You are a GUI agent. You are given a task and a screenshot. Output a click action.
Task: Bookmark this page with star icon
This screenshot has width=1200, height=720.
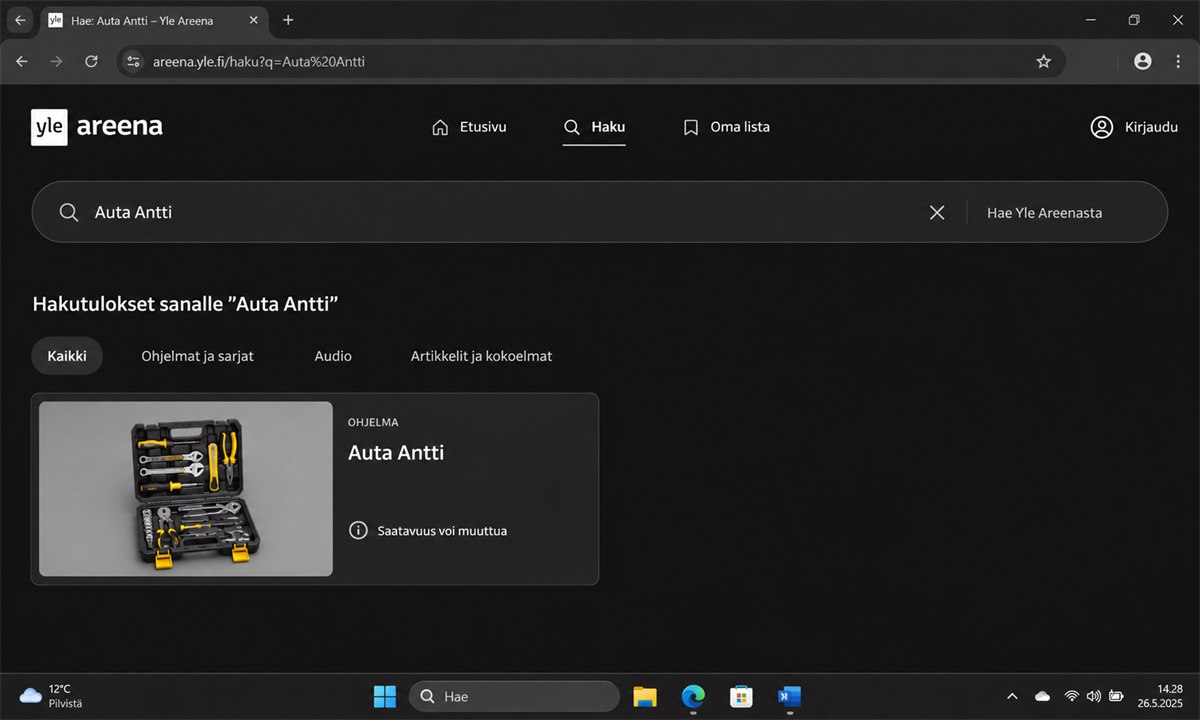click(1044, 61)
